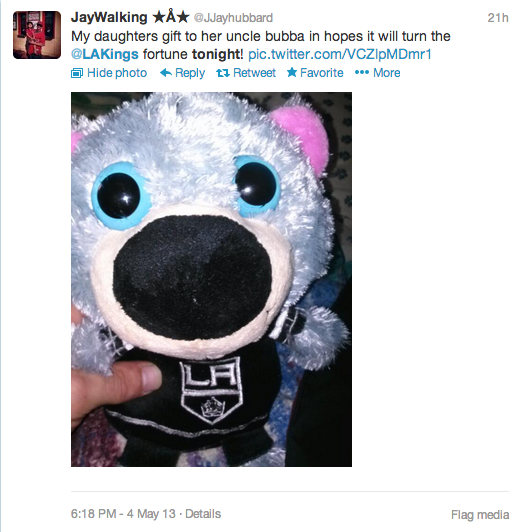Click the 6:18 PM - 4 May 13 timestamp
Screen dimensions: 516x532
(x=123, y=514)
